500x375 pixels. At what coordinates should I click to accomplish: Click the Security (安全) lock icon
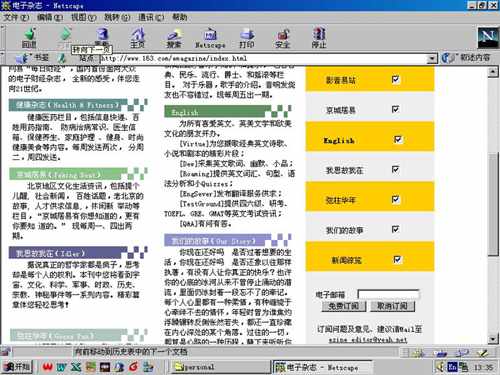click(x=283, y=37)
